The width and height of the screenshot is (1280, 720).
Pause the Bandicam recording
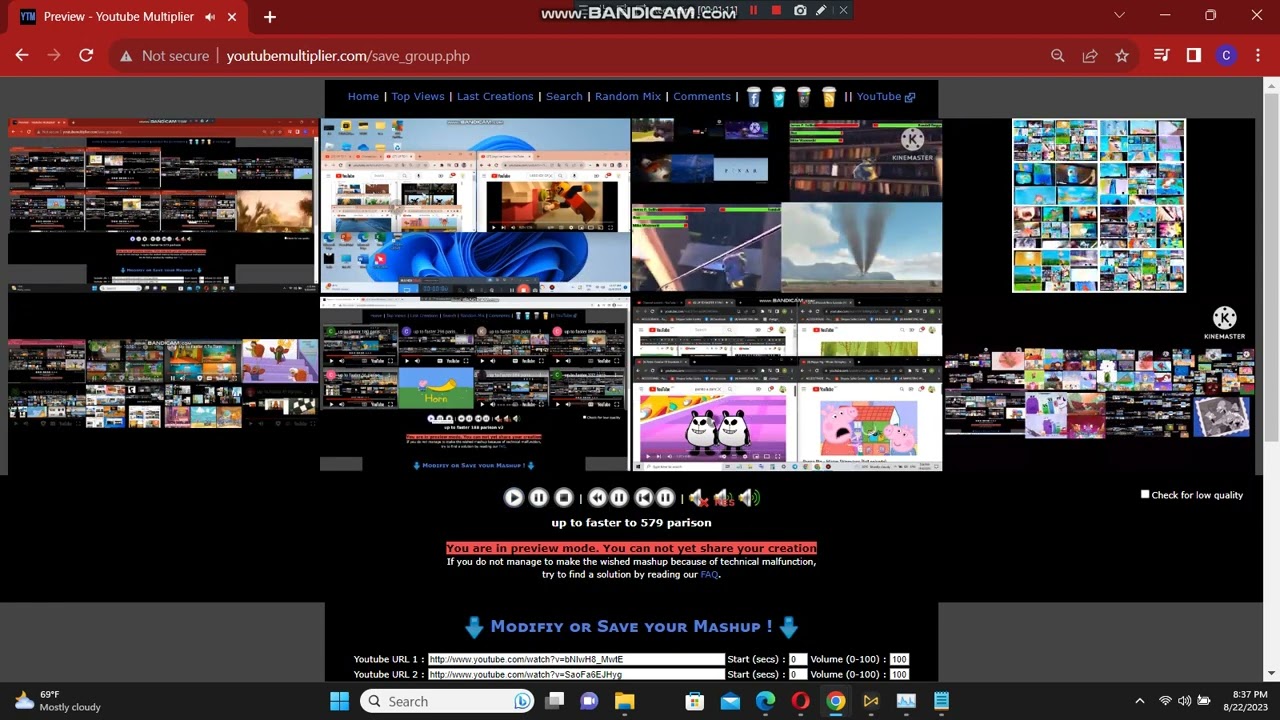[753, 11]
